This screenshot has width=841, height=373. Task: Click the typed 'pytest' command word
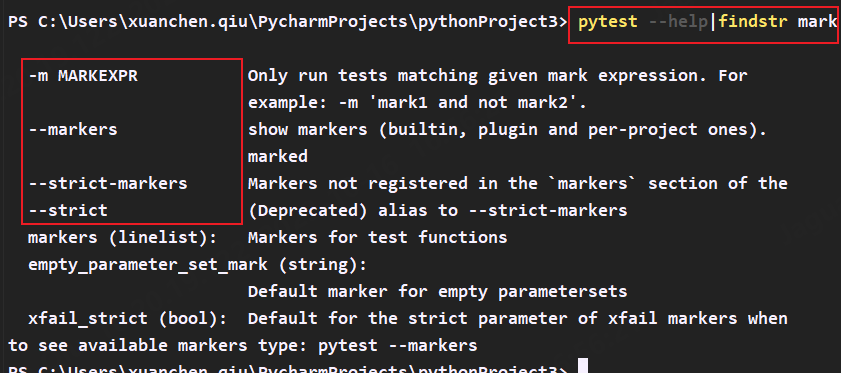[x=608, y=22]
